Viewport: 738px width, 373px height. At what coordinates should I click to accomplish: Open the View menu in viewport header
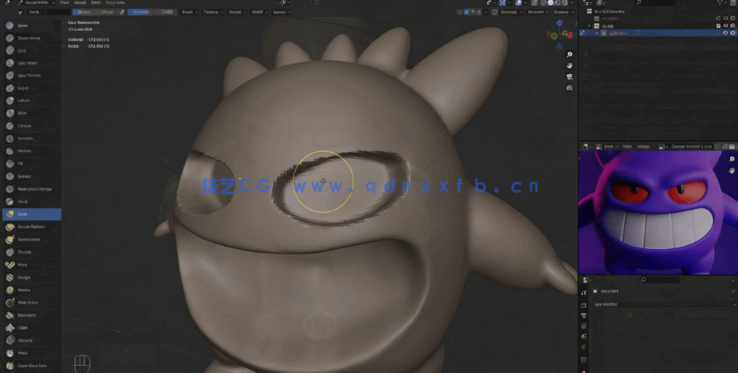pos(64,2)
